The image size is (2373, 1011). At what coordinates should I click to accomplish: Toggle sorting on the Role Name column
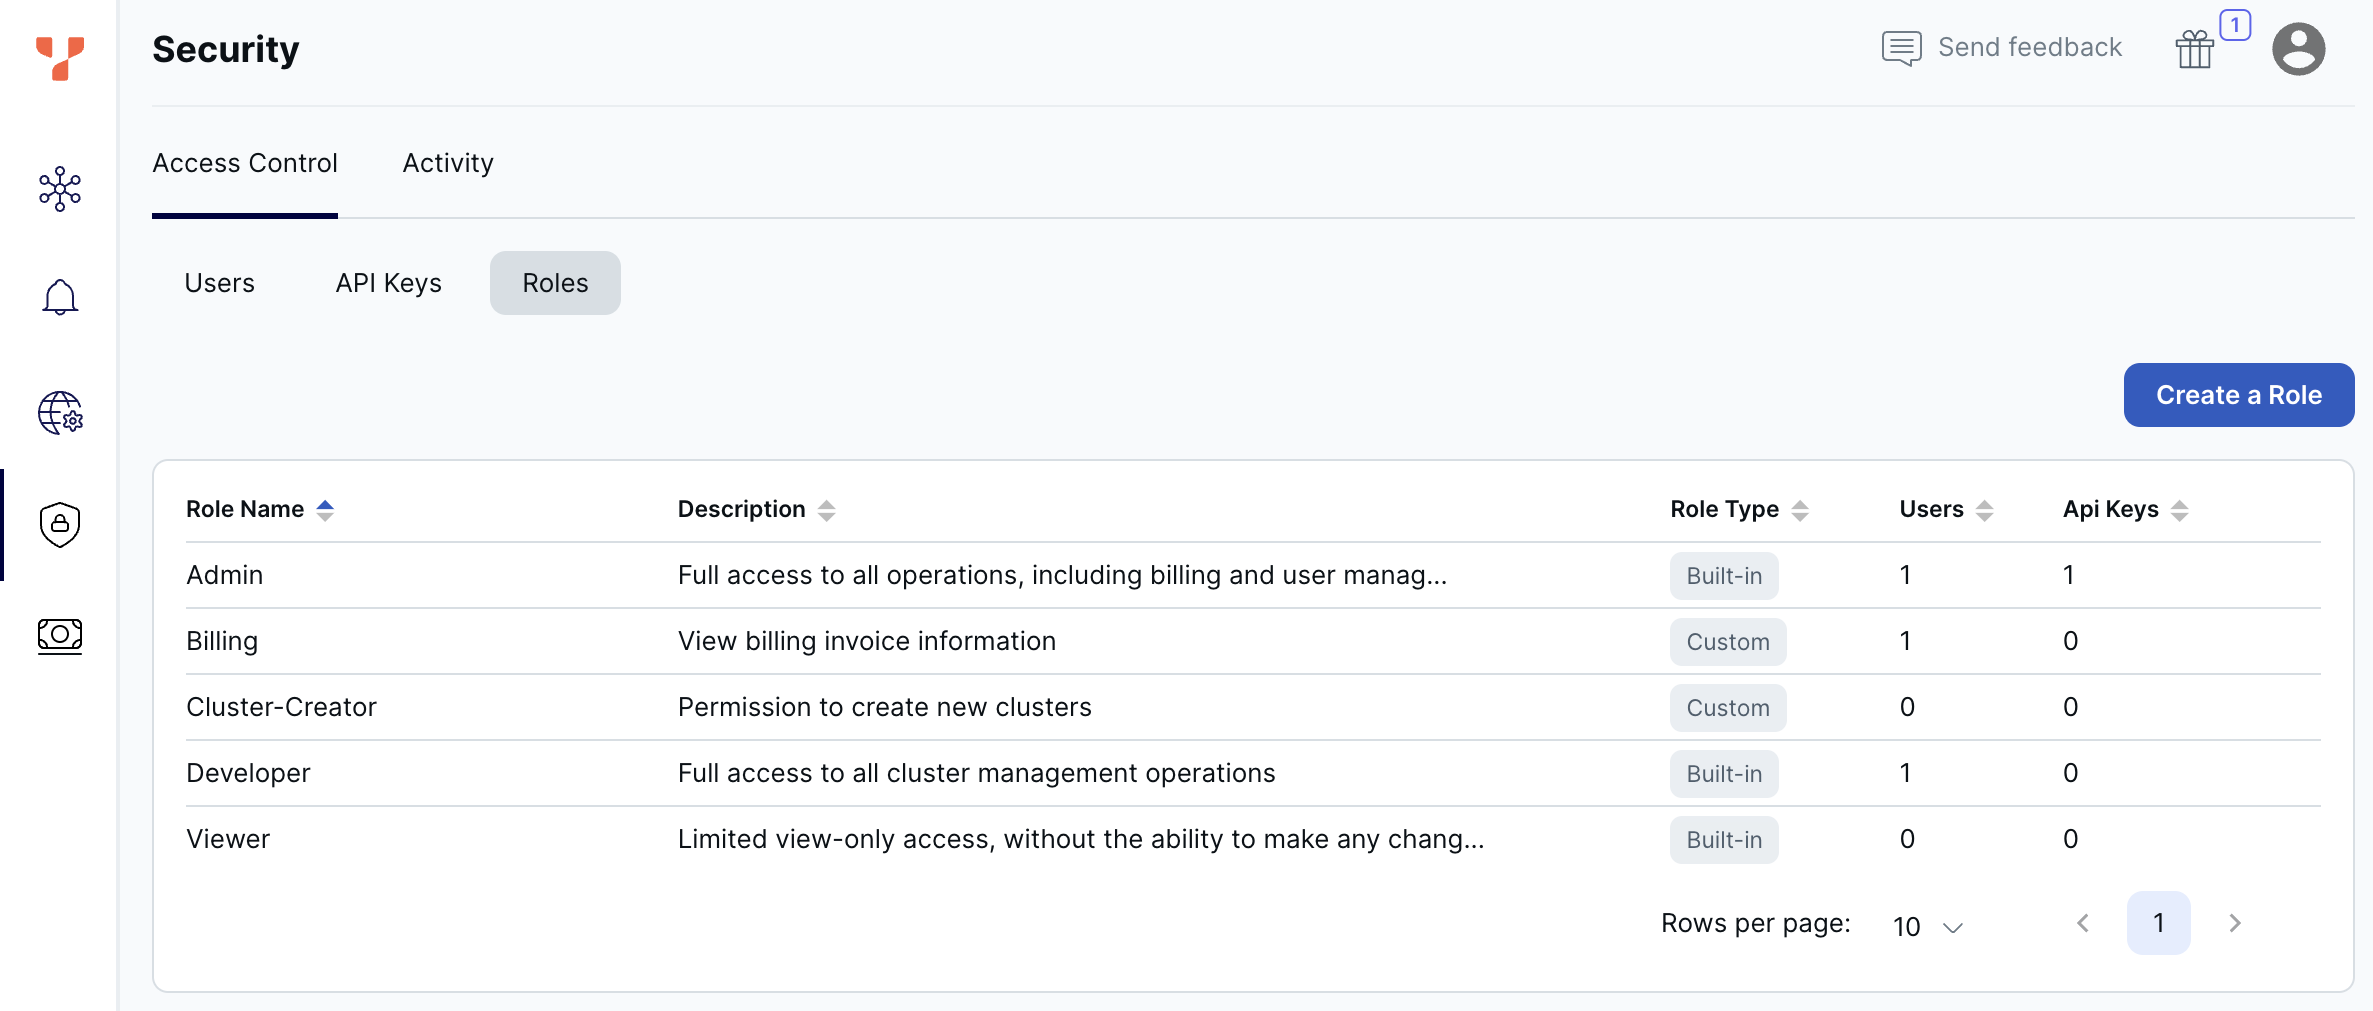[326, 509]
